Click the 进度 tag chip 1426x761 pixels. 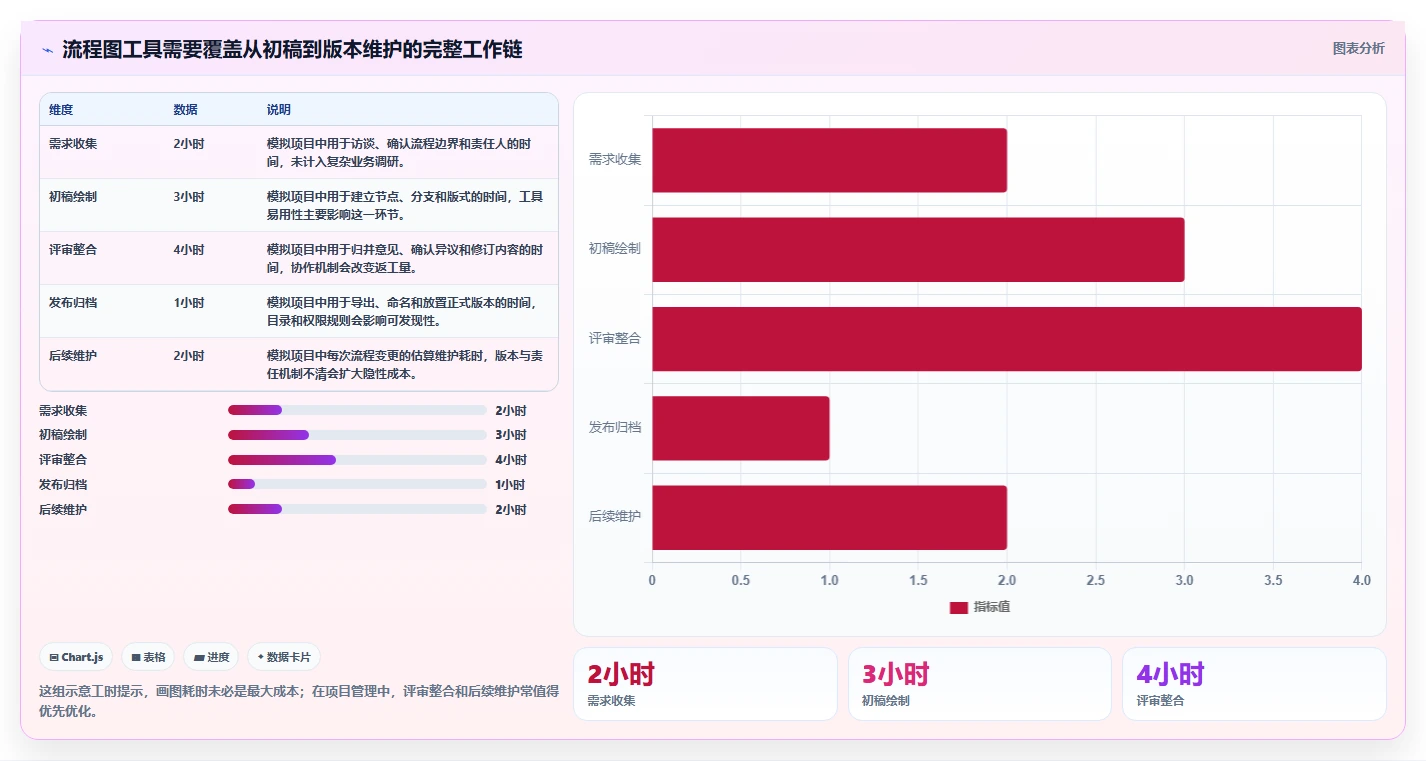pyautogui.click(x=211, y=657)
